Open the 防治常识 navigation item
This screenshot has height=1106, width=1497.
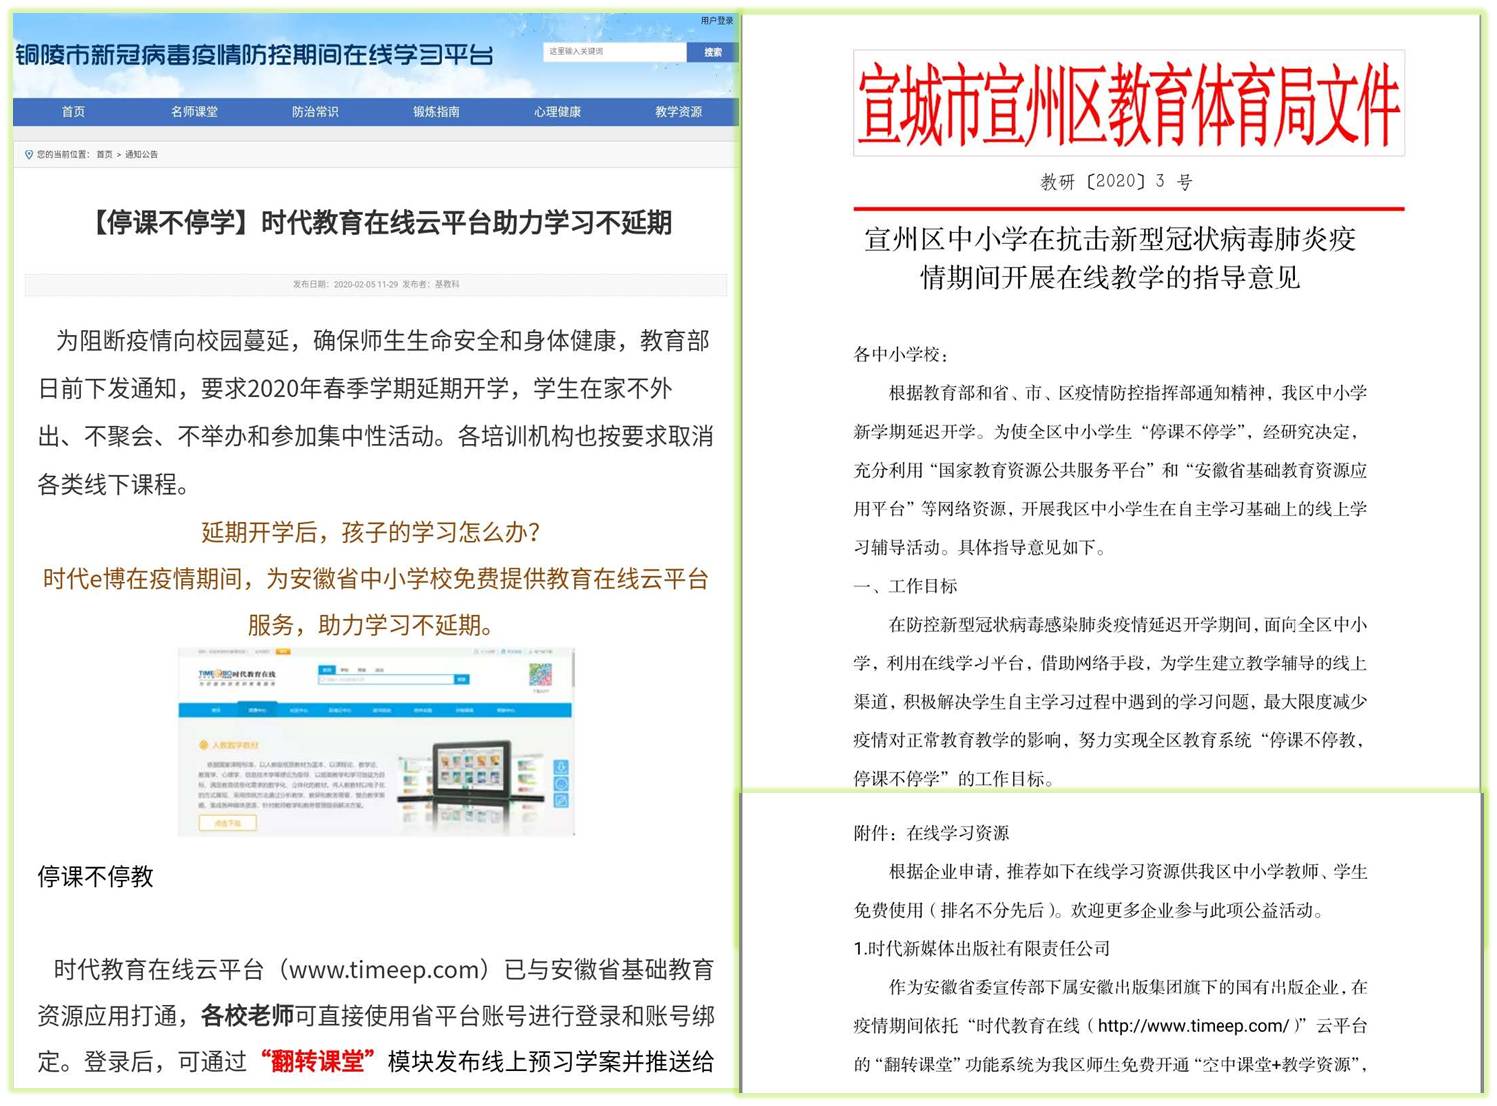point(315,112)
